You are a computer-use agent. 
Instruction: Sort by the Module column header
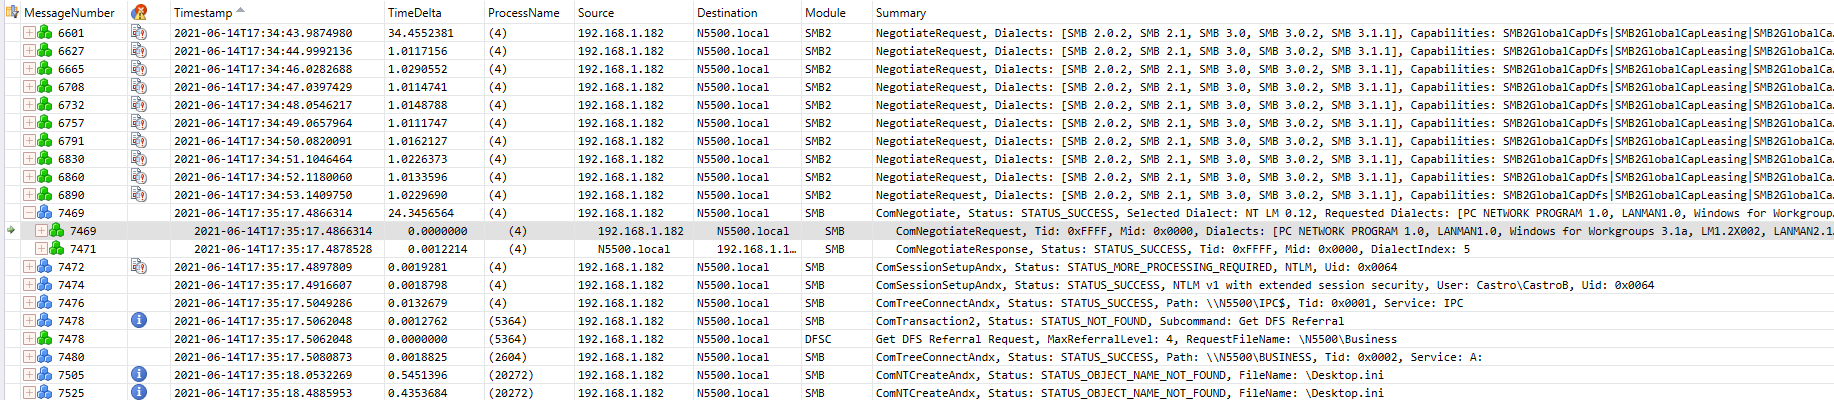[825, 13]
